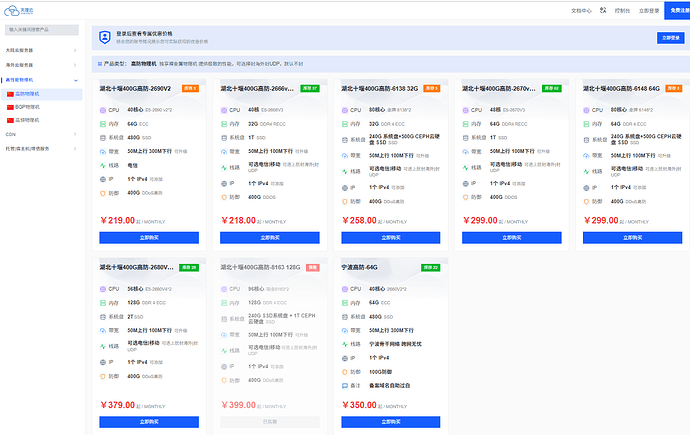Click the system disk icon in the 2690V2 card
The height and width of the screenshot is (435, 690).
coord(103,138)
